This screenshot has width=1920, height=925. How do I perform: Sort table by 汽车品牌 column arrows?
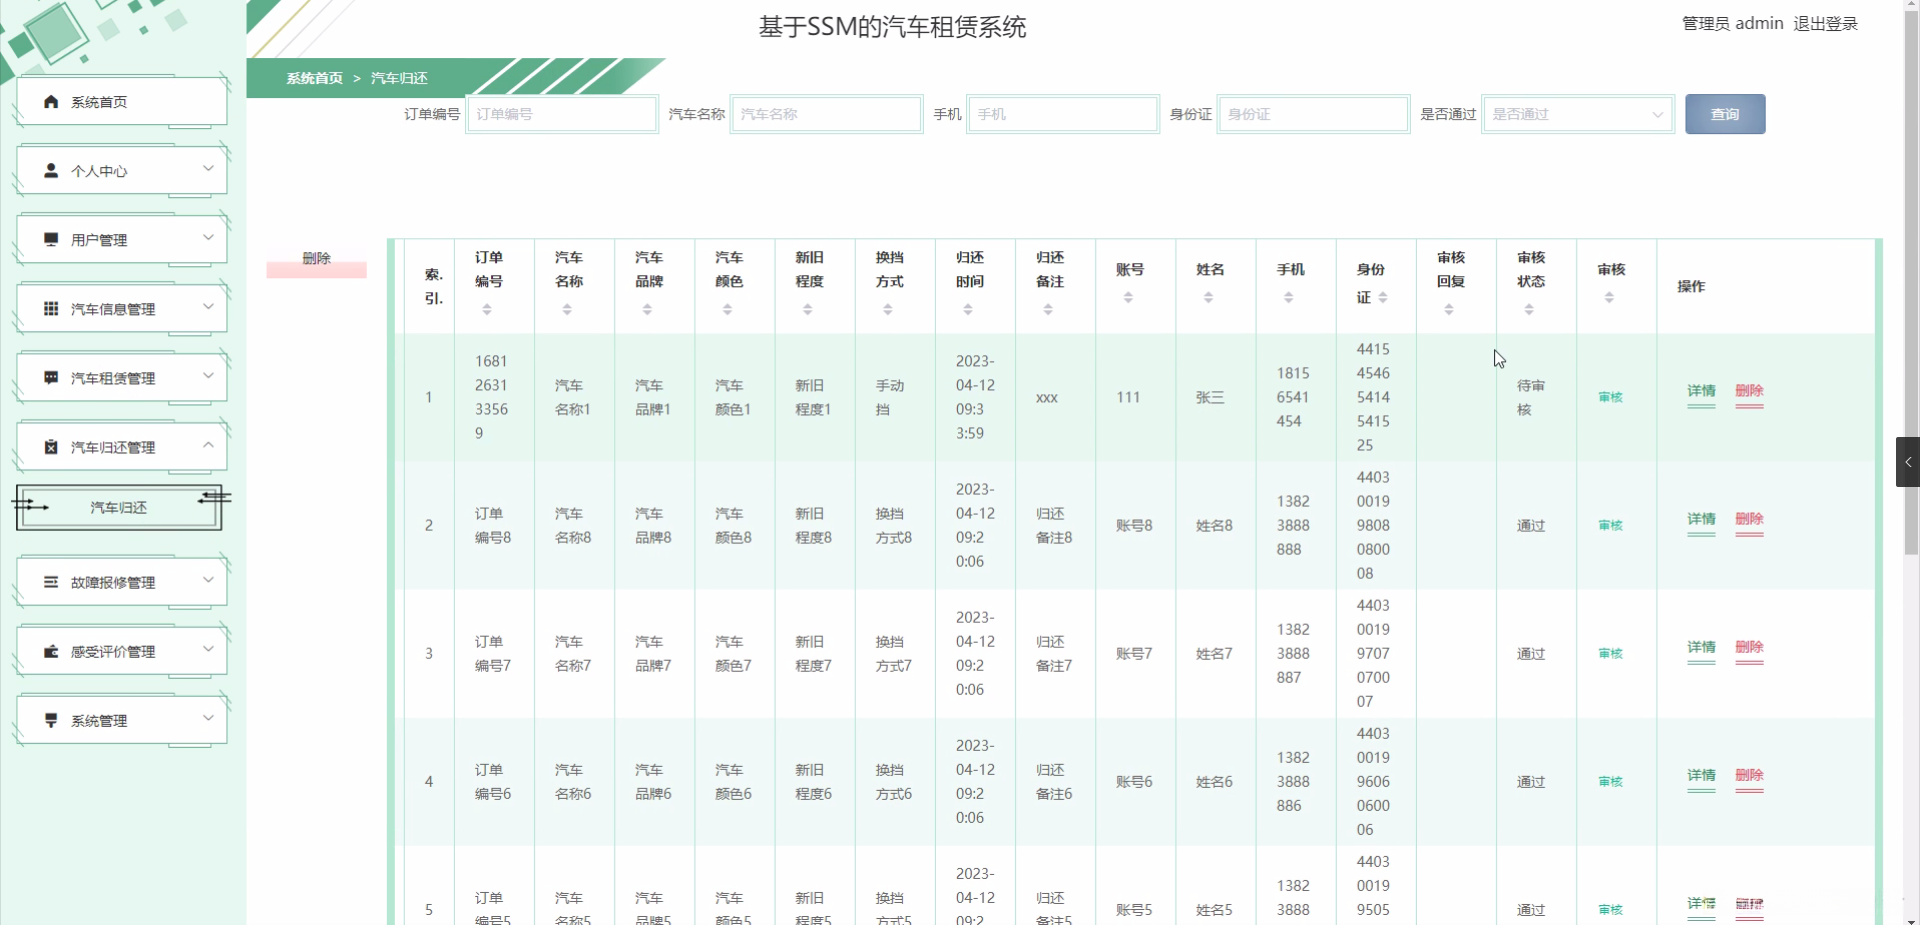647,310
